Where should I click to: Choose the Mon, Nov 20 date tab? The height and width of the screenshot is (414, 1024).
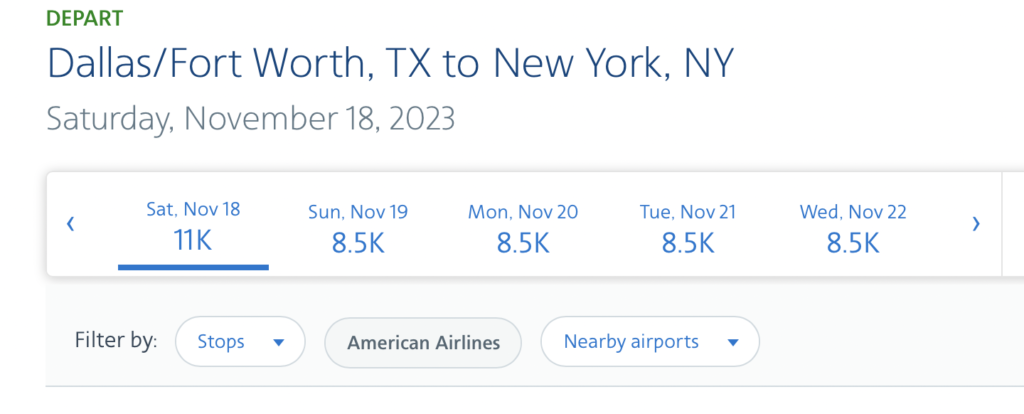tap(523, 227)
